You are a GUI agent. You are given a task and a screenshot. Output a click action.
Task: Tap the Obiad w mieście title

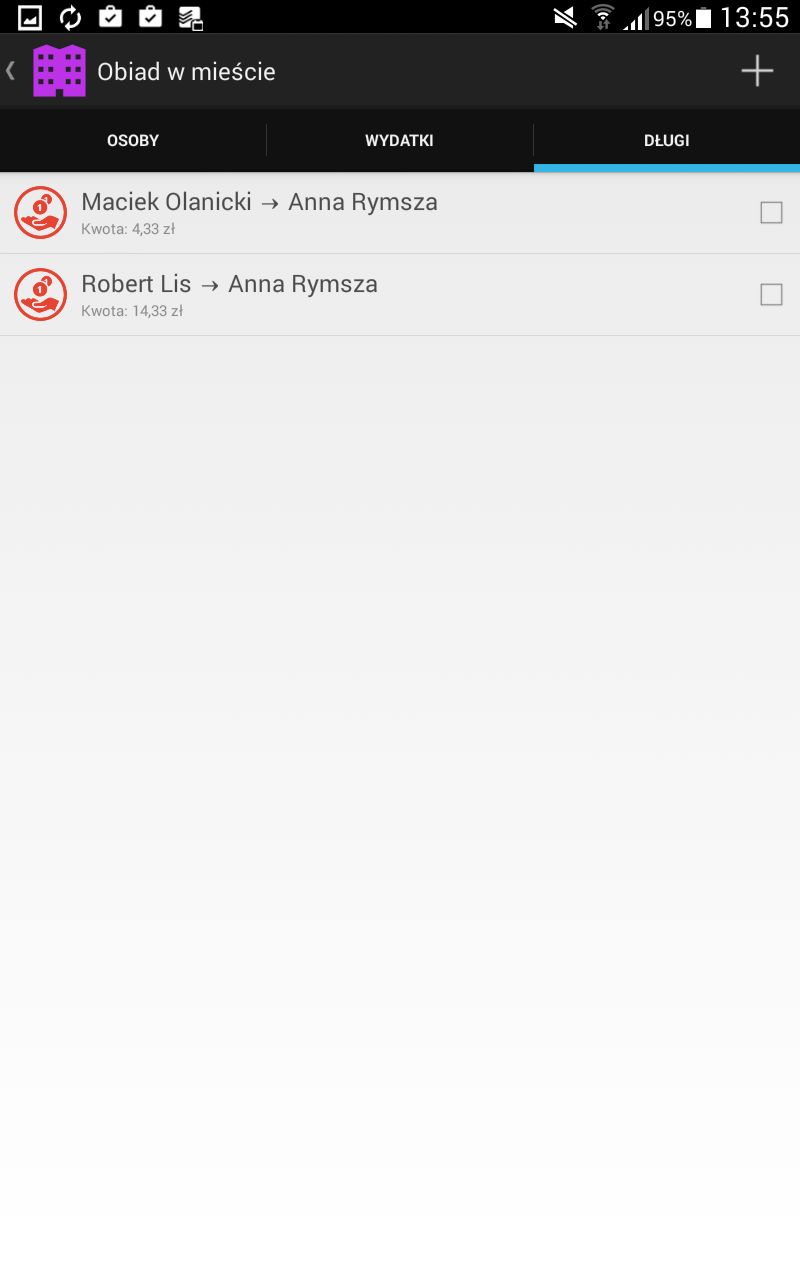pos(186,72)
